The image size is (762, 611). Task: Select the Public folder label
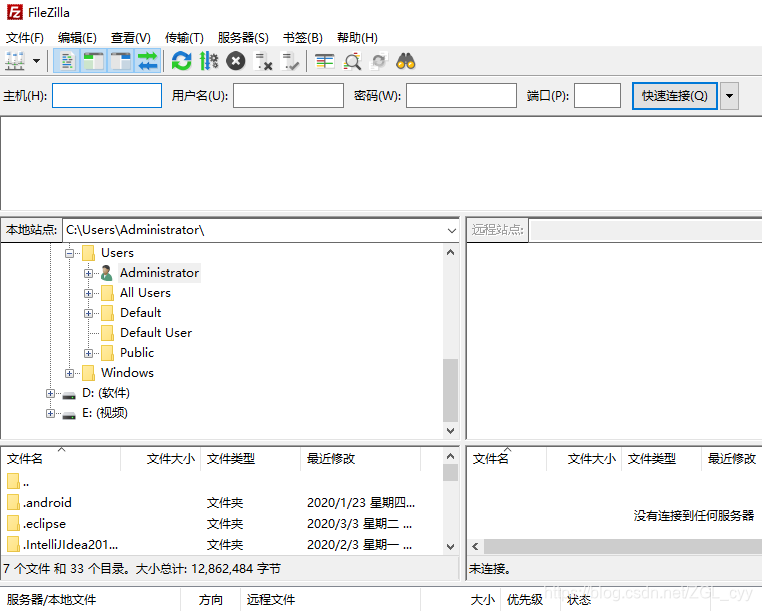137,352
